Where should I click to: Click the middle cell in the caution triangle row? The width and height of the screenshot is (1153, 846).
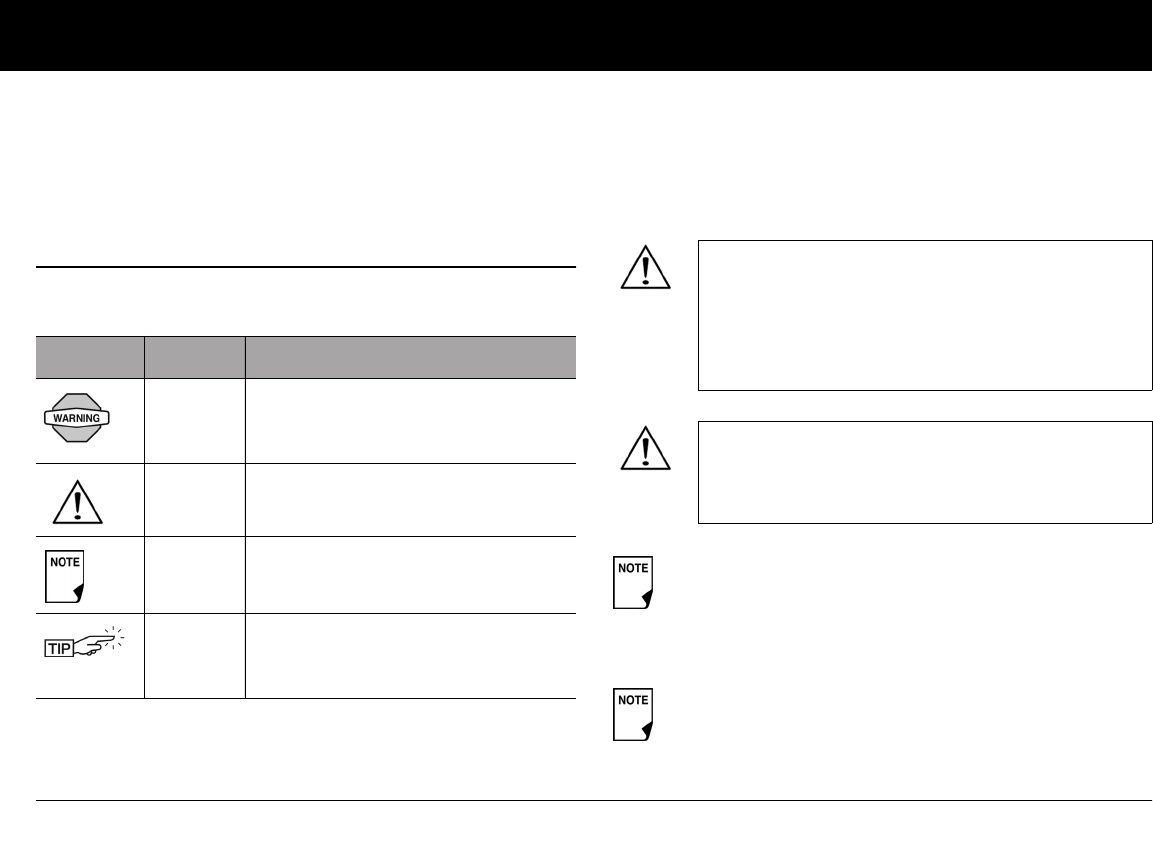pyautogui.click(x=195, y=501)
